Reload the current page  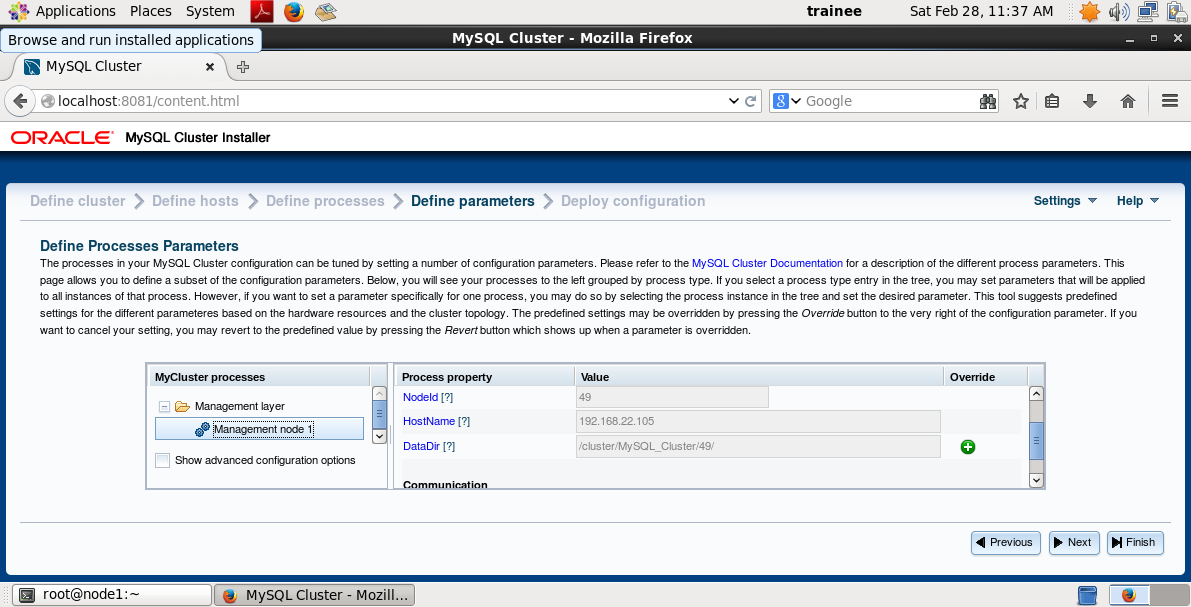(751, 101)
